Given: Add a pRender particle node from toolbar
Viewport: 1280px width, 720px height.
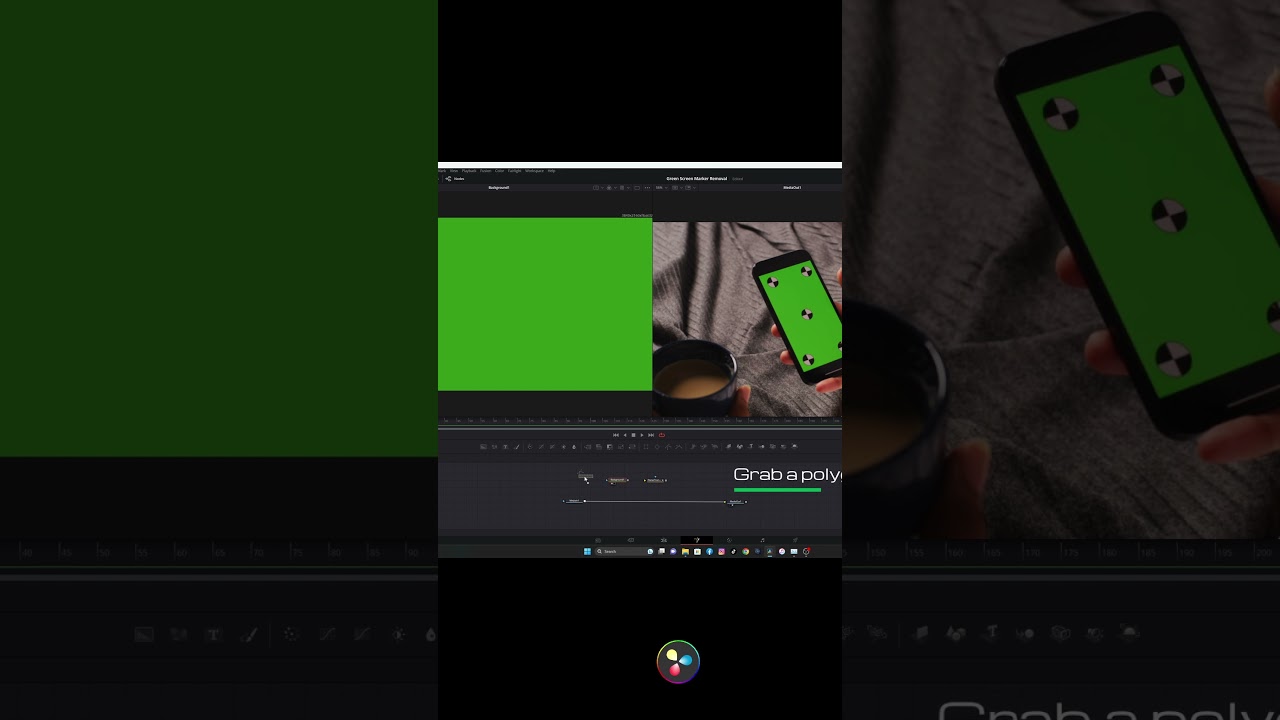Looking at the screenshot, I should (x=715, y=446).
